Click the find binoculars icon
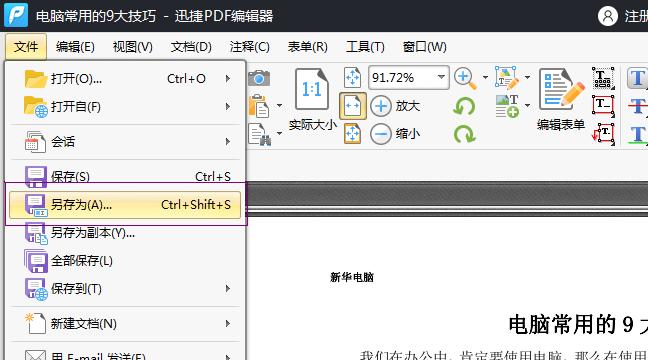This screenshot has height=360, width=648. 260,134
